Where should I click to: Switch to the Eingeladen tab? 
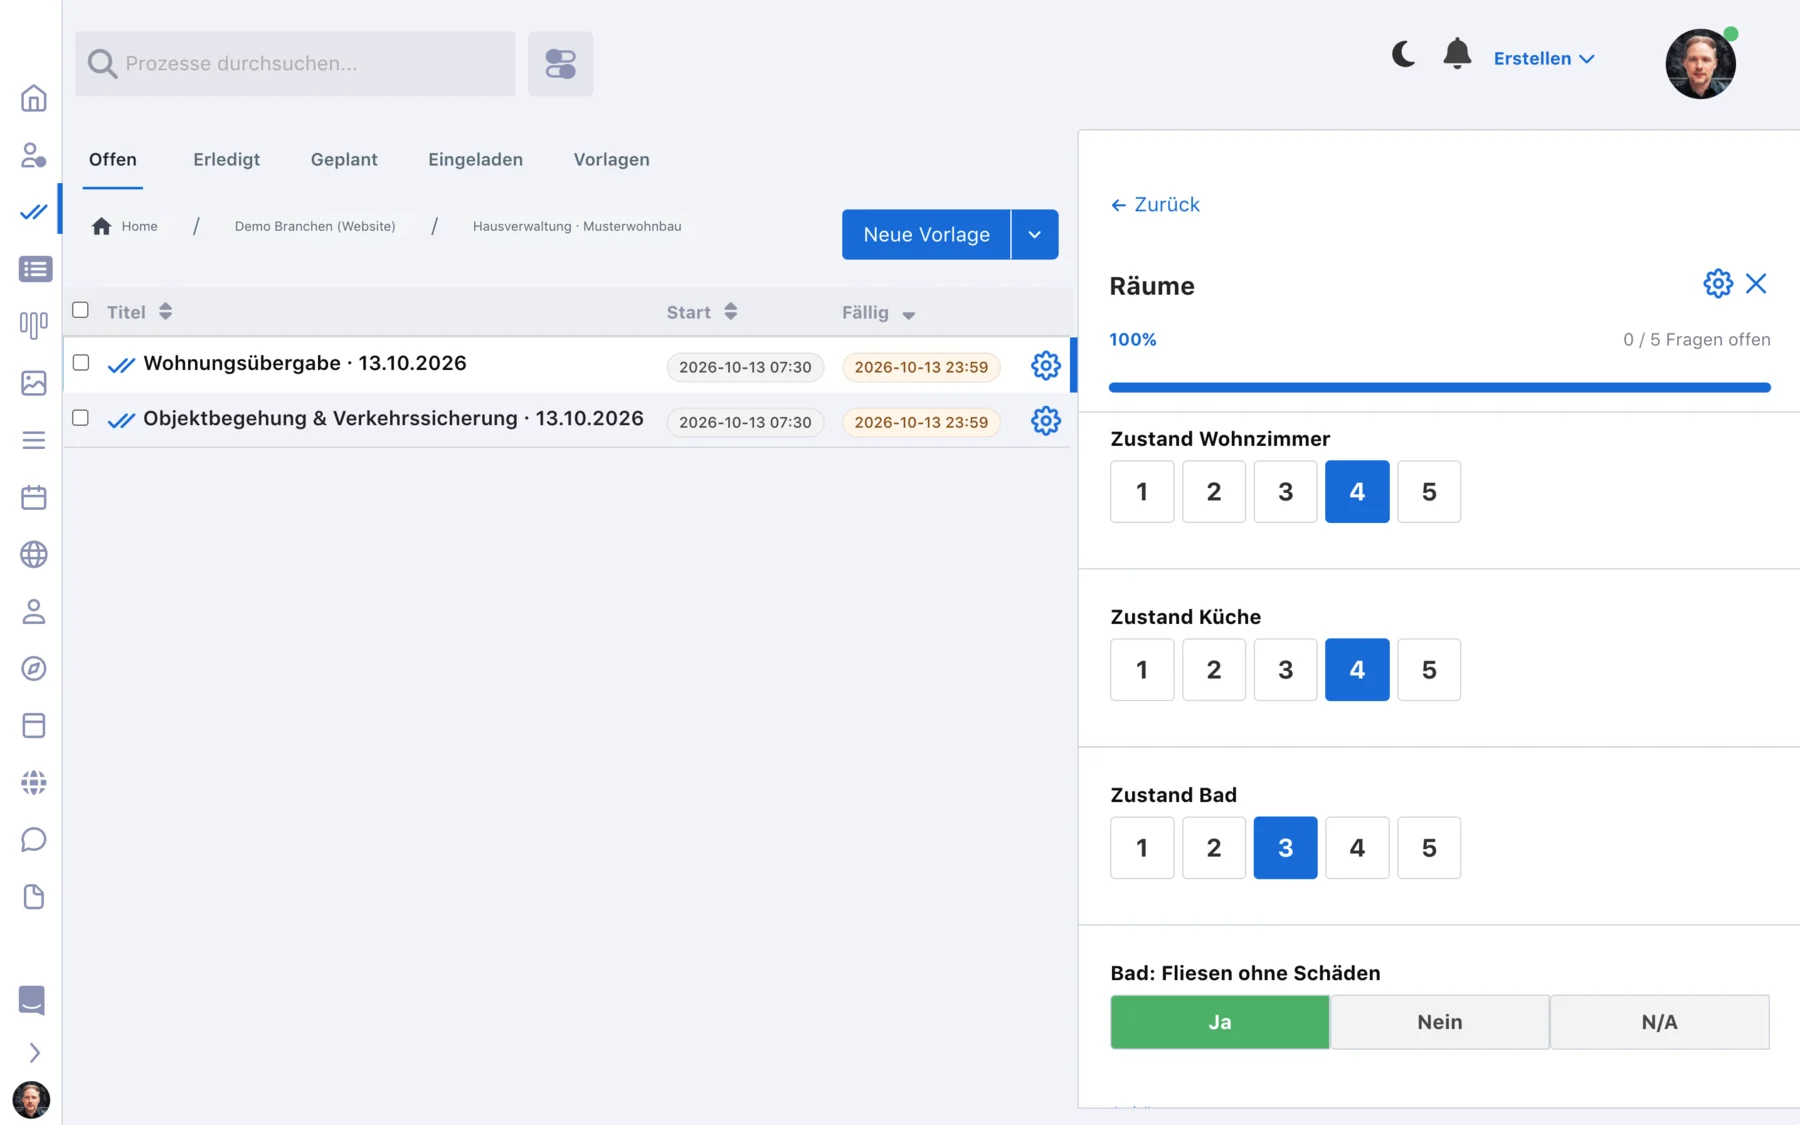tap(475, 159)
